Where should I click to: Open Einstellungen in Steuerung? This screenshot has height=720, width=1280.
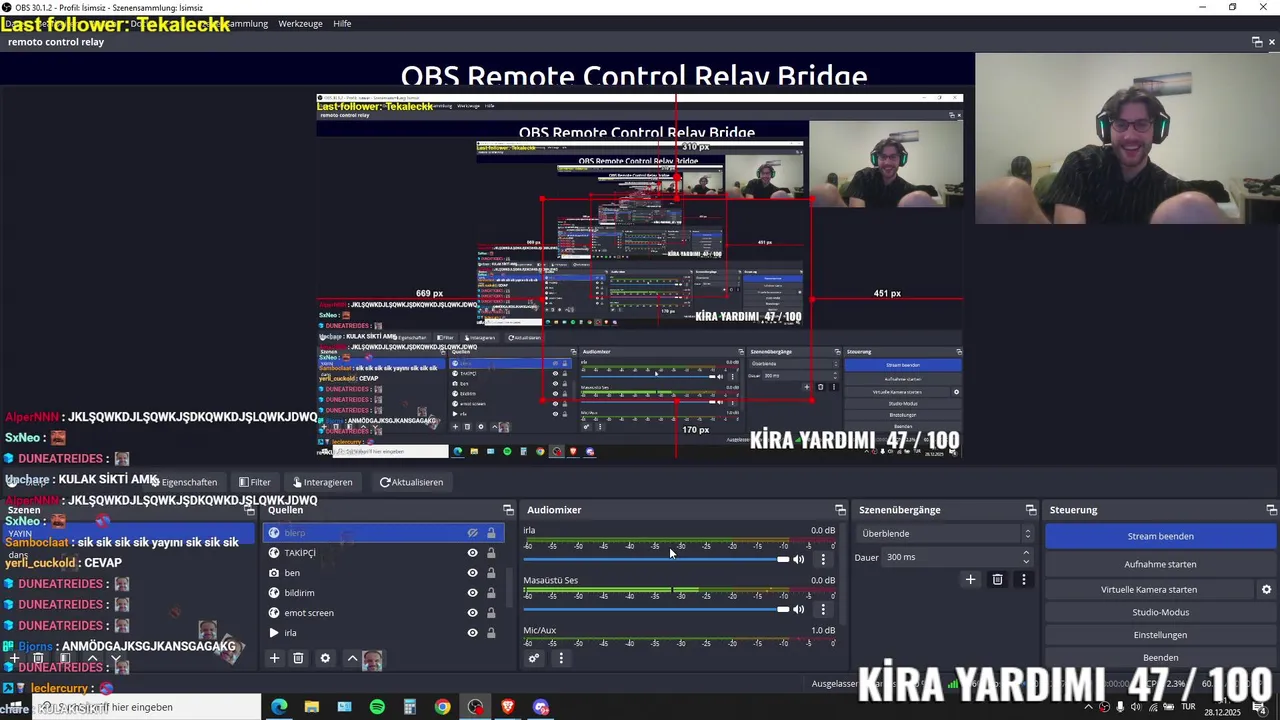click(x=1160, y=635)
